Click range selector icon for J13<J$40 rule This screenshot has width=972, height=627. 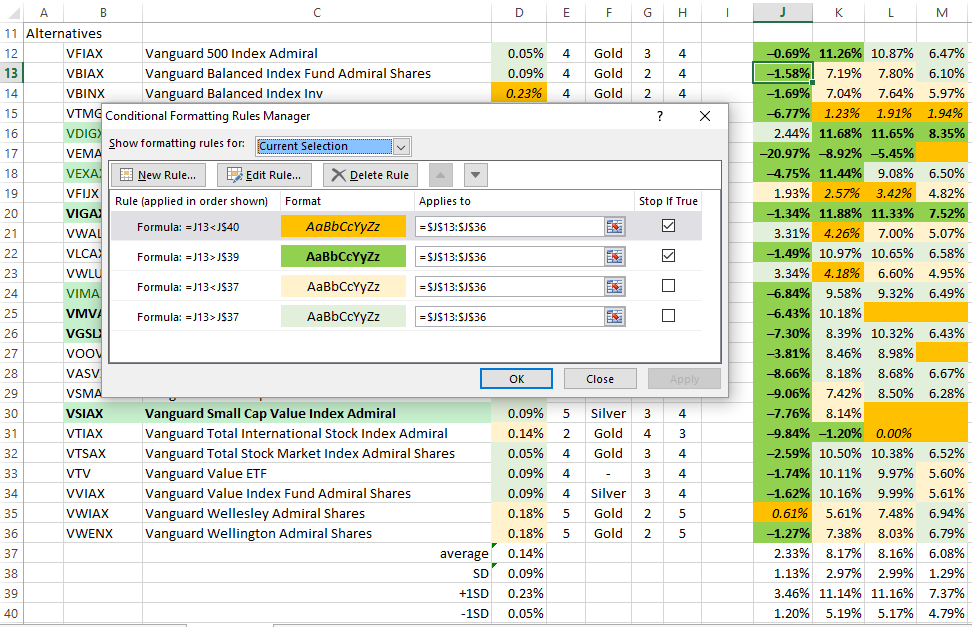[x=614, y=227]
